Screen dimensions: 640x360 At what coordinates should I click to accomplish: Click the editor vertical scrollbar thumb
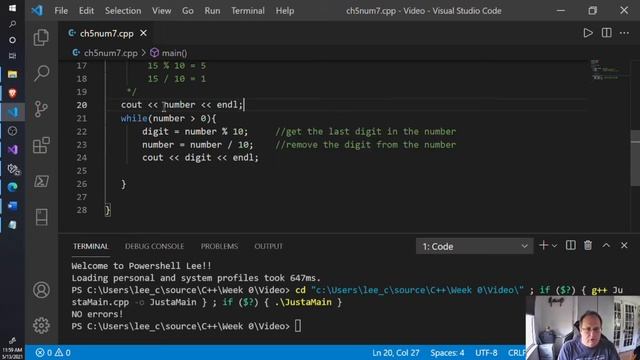[635, 158]
